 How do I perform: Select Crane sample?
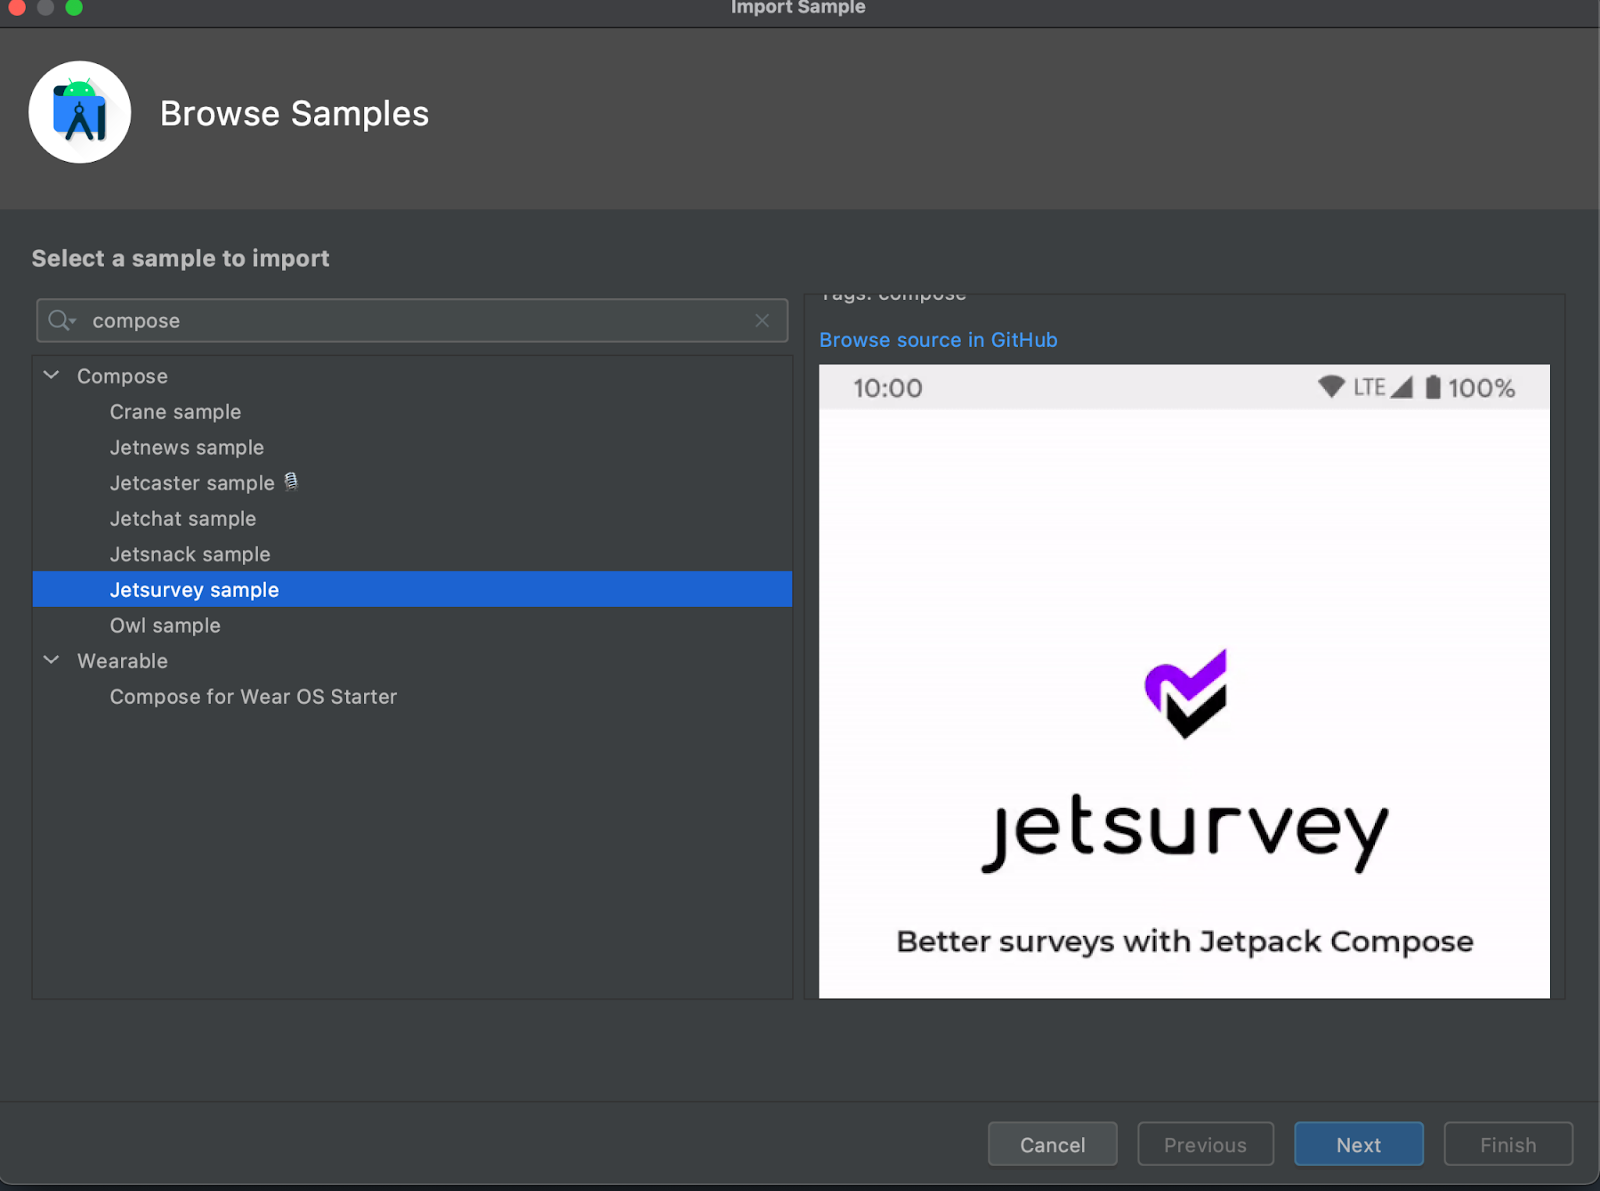click(x=175, y=412)
